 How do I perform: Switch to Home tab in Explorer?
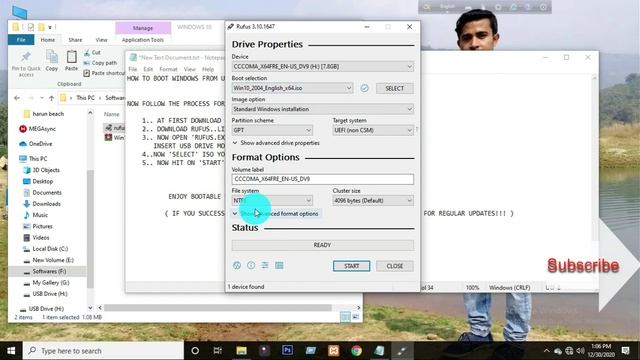click(x=48, y=40)
